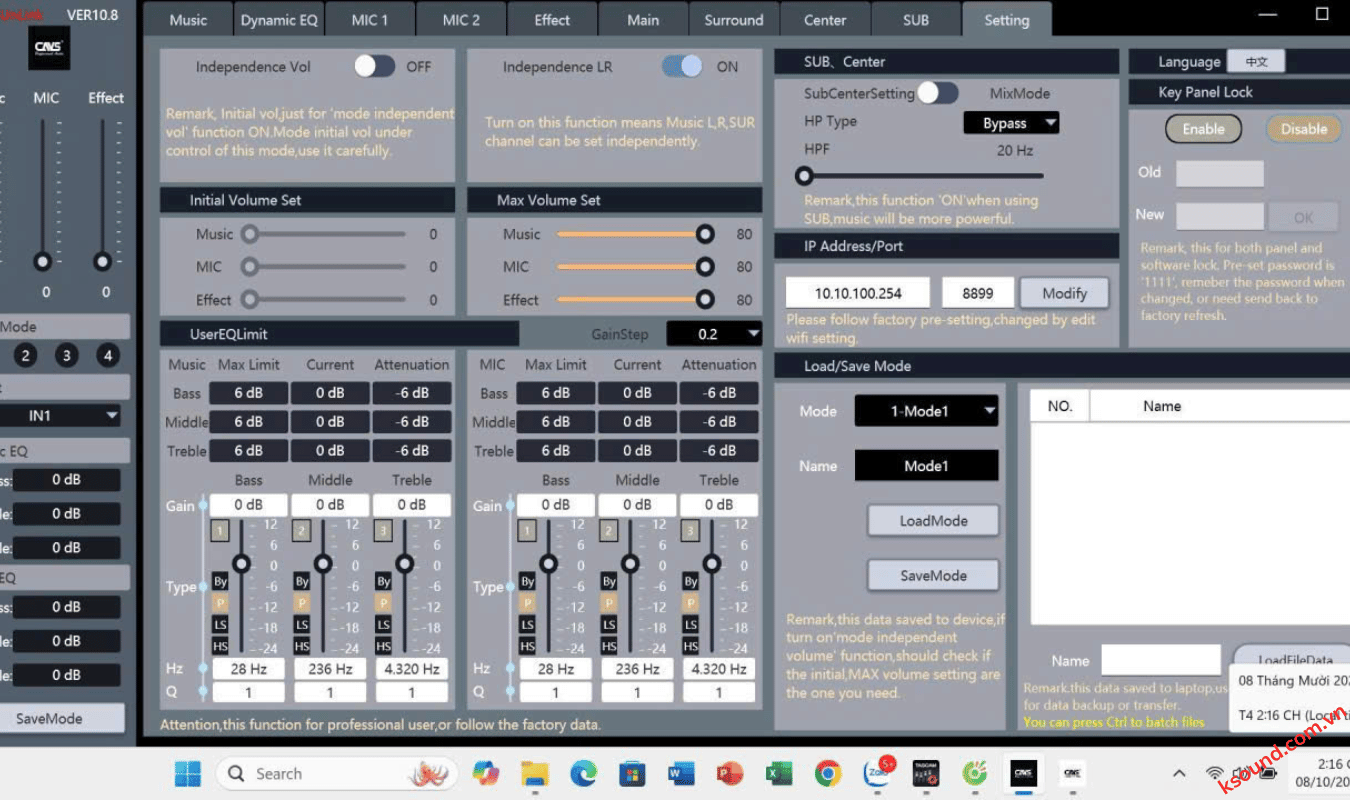Image resolution: width=1350 pixels, height=800 pixels.
Task: Click the Modify button for IP address
Action: pyautogui.click(x=1064, y=293)
